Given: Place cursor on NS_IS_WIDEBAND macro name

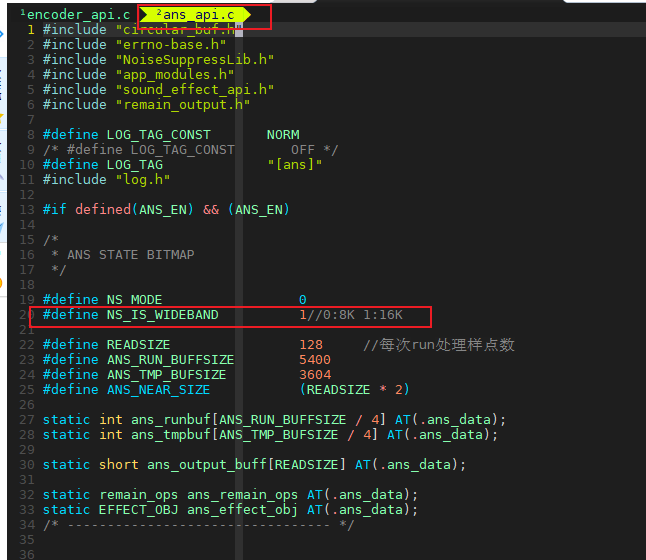Looking at the screenshot, I should pyautogui.click(x=162, y=315).
